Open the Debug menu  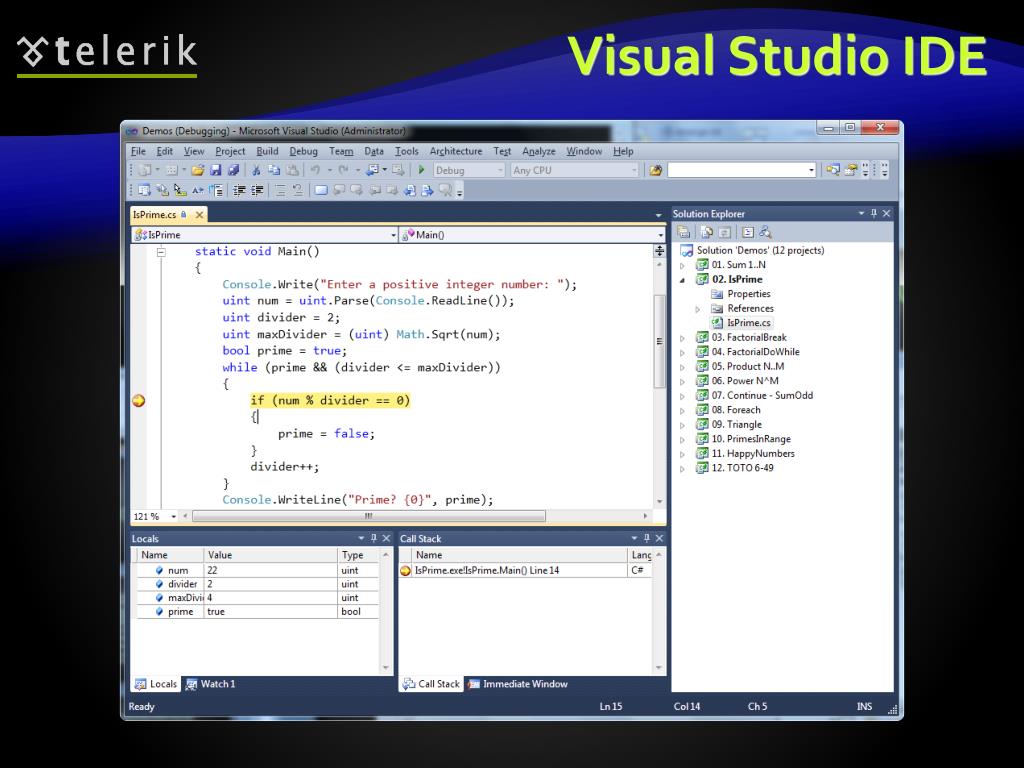pos(303,152)
